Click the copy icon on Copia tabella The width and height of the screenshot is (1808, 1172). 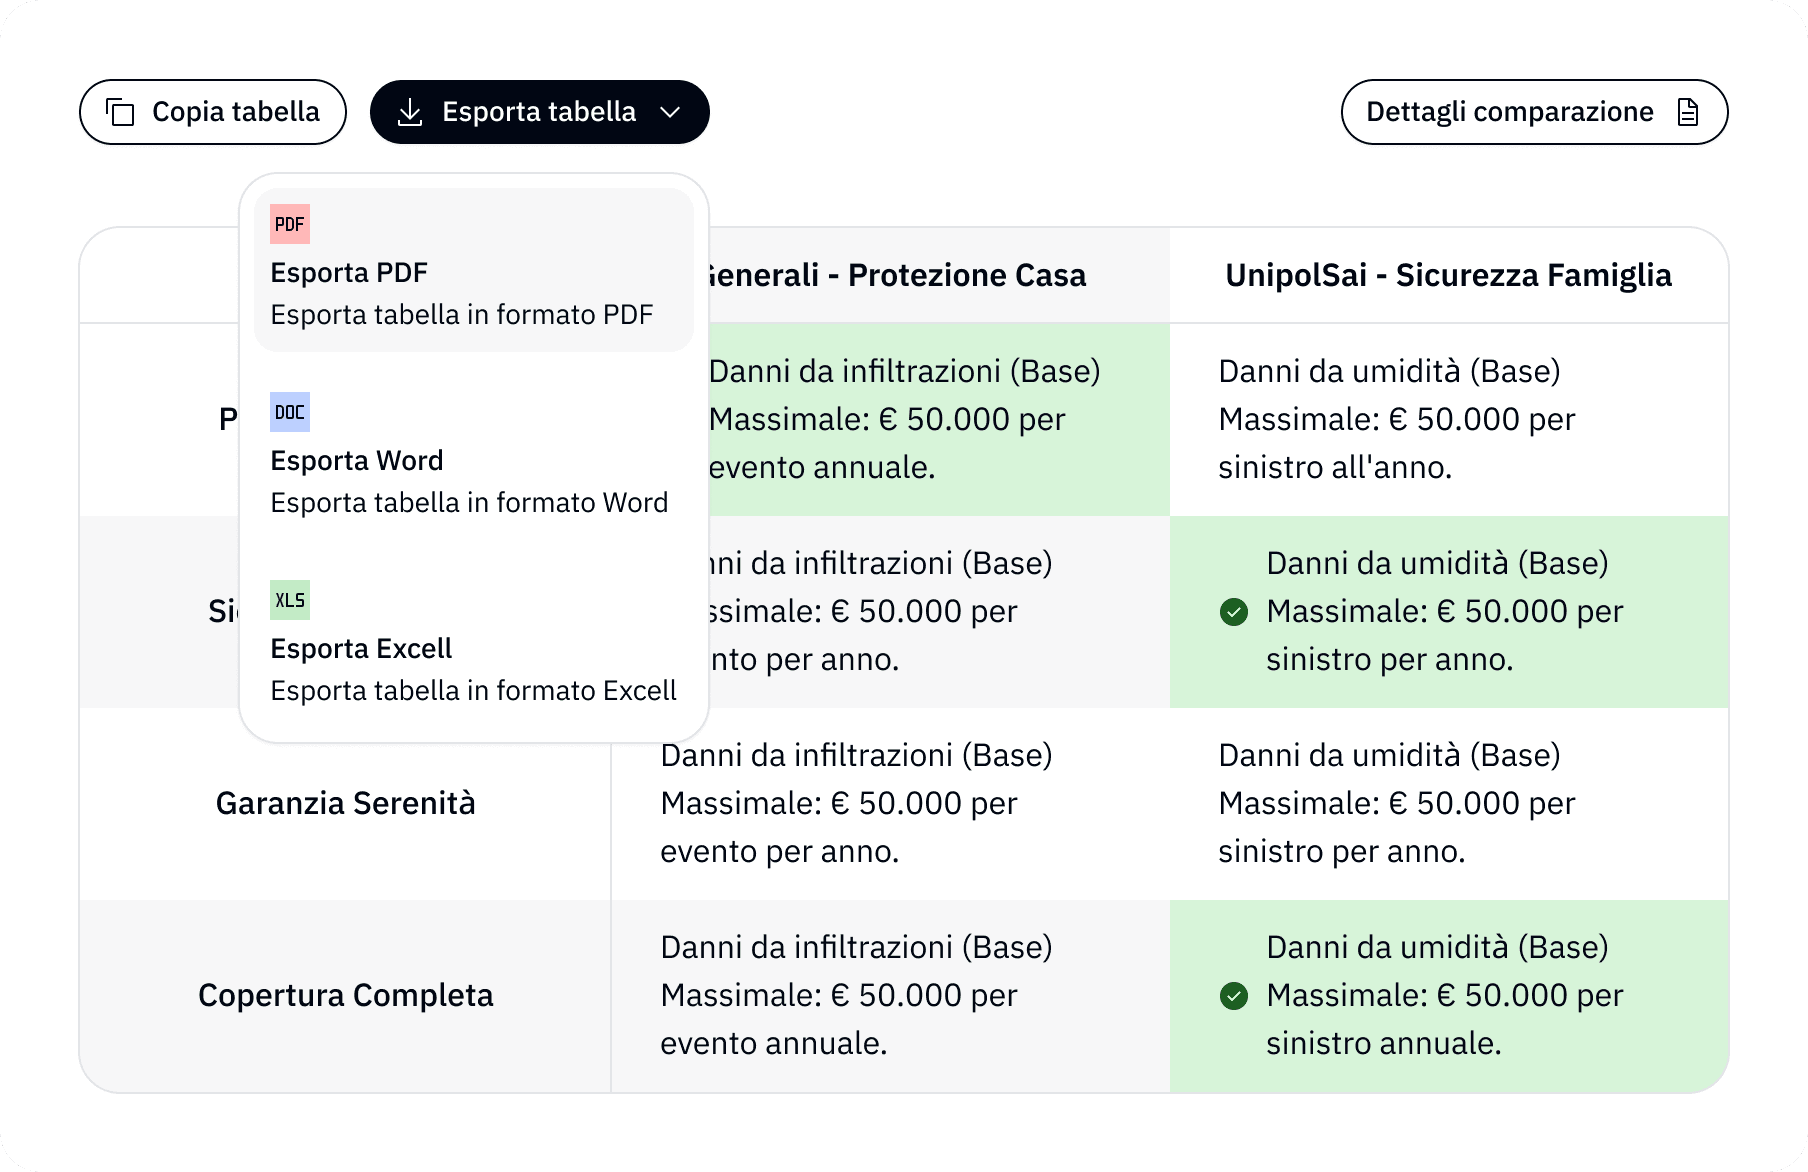(119, 112)
